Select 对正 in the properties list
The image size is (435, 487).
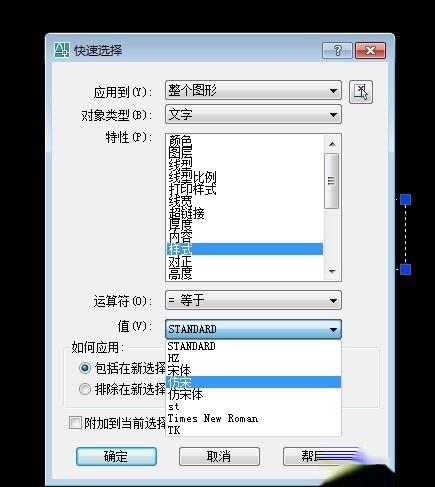244,261
